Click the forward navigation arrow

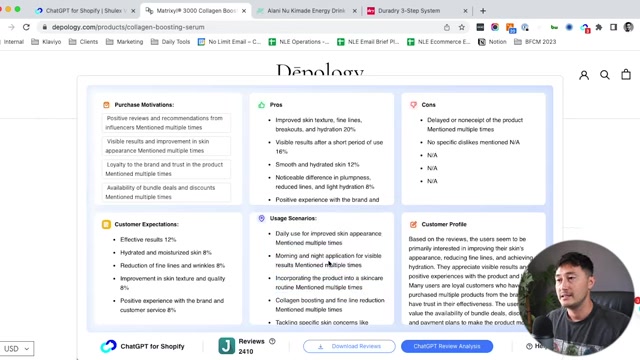click(11, 27)
